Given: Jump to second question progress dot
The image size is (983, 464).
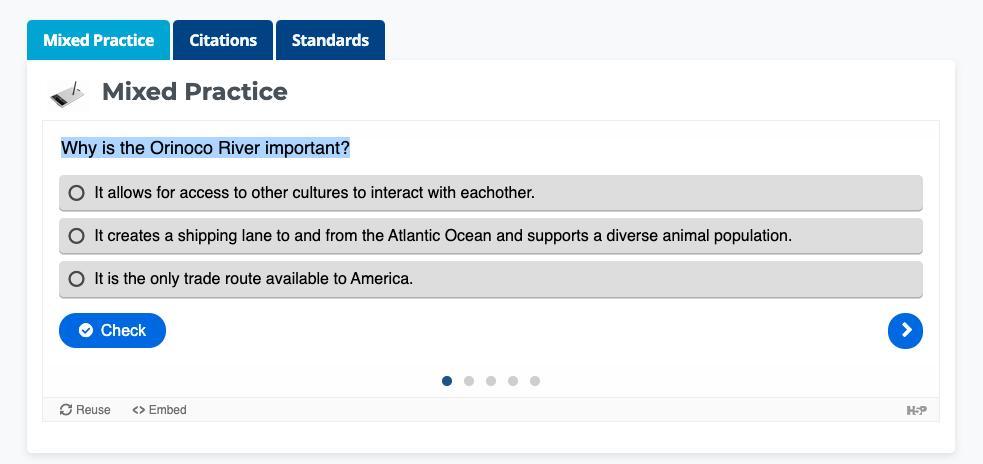Looking at the screenshot, I should click(x=469, y=381).
